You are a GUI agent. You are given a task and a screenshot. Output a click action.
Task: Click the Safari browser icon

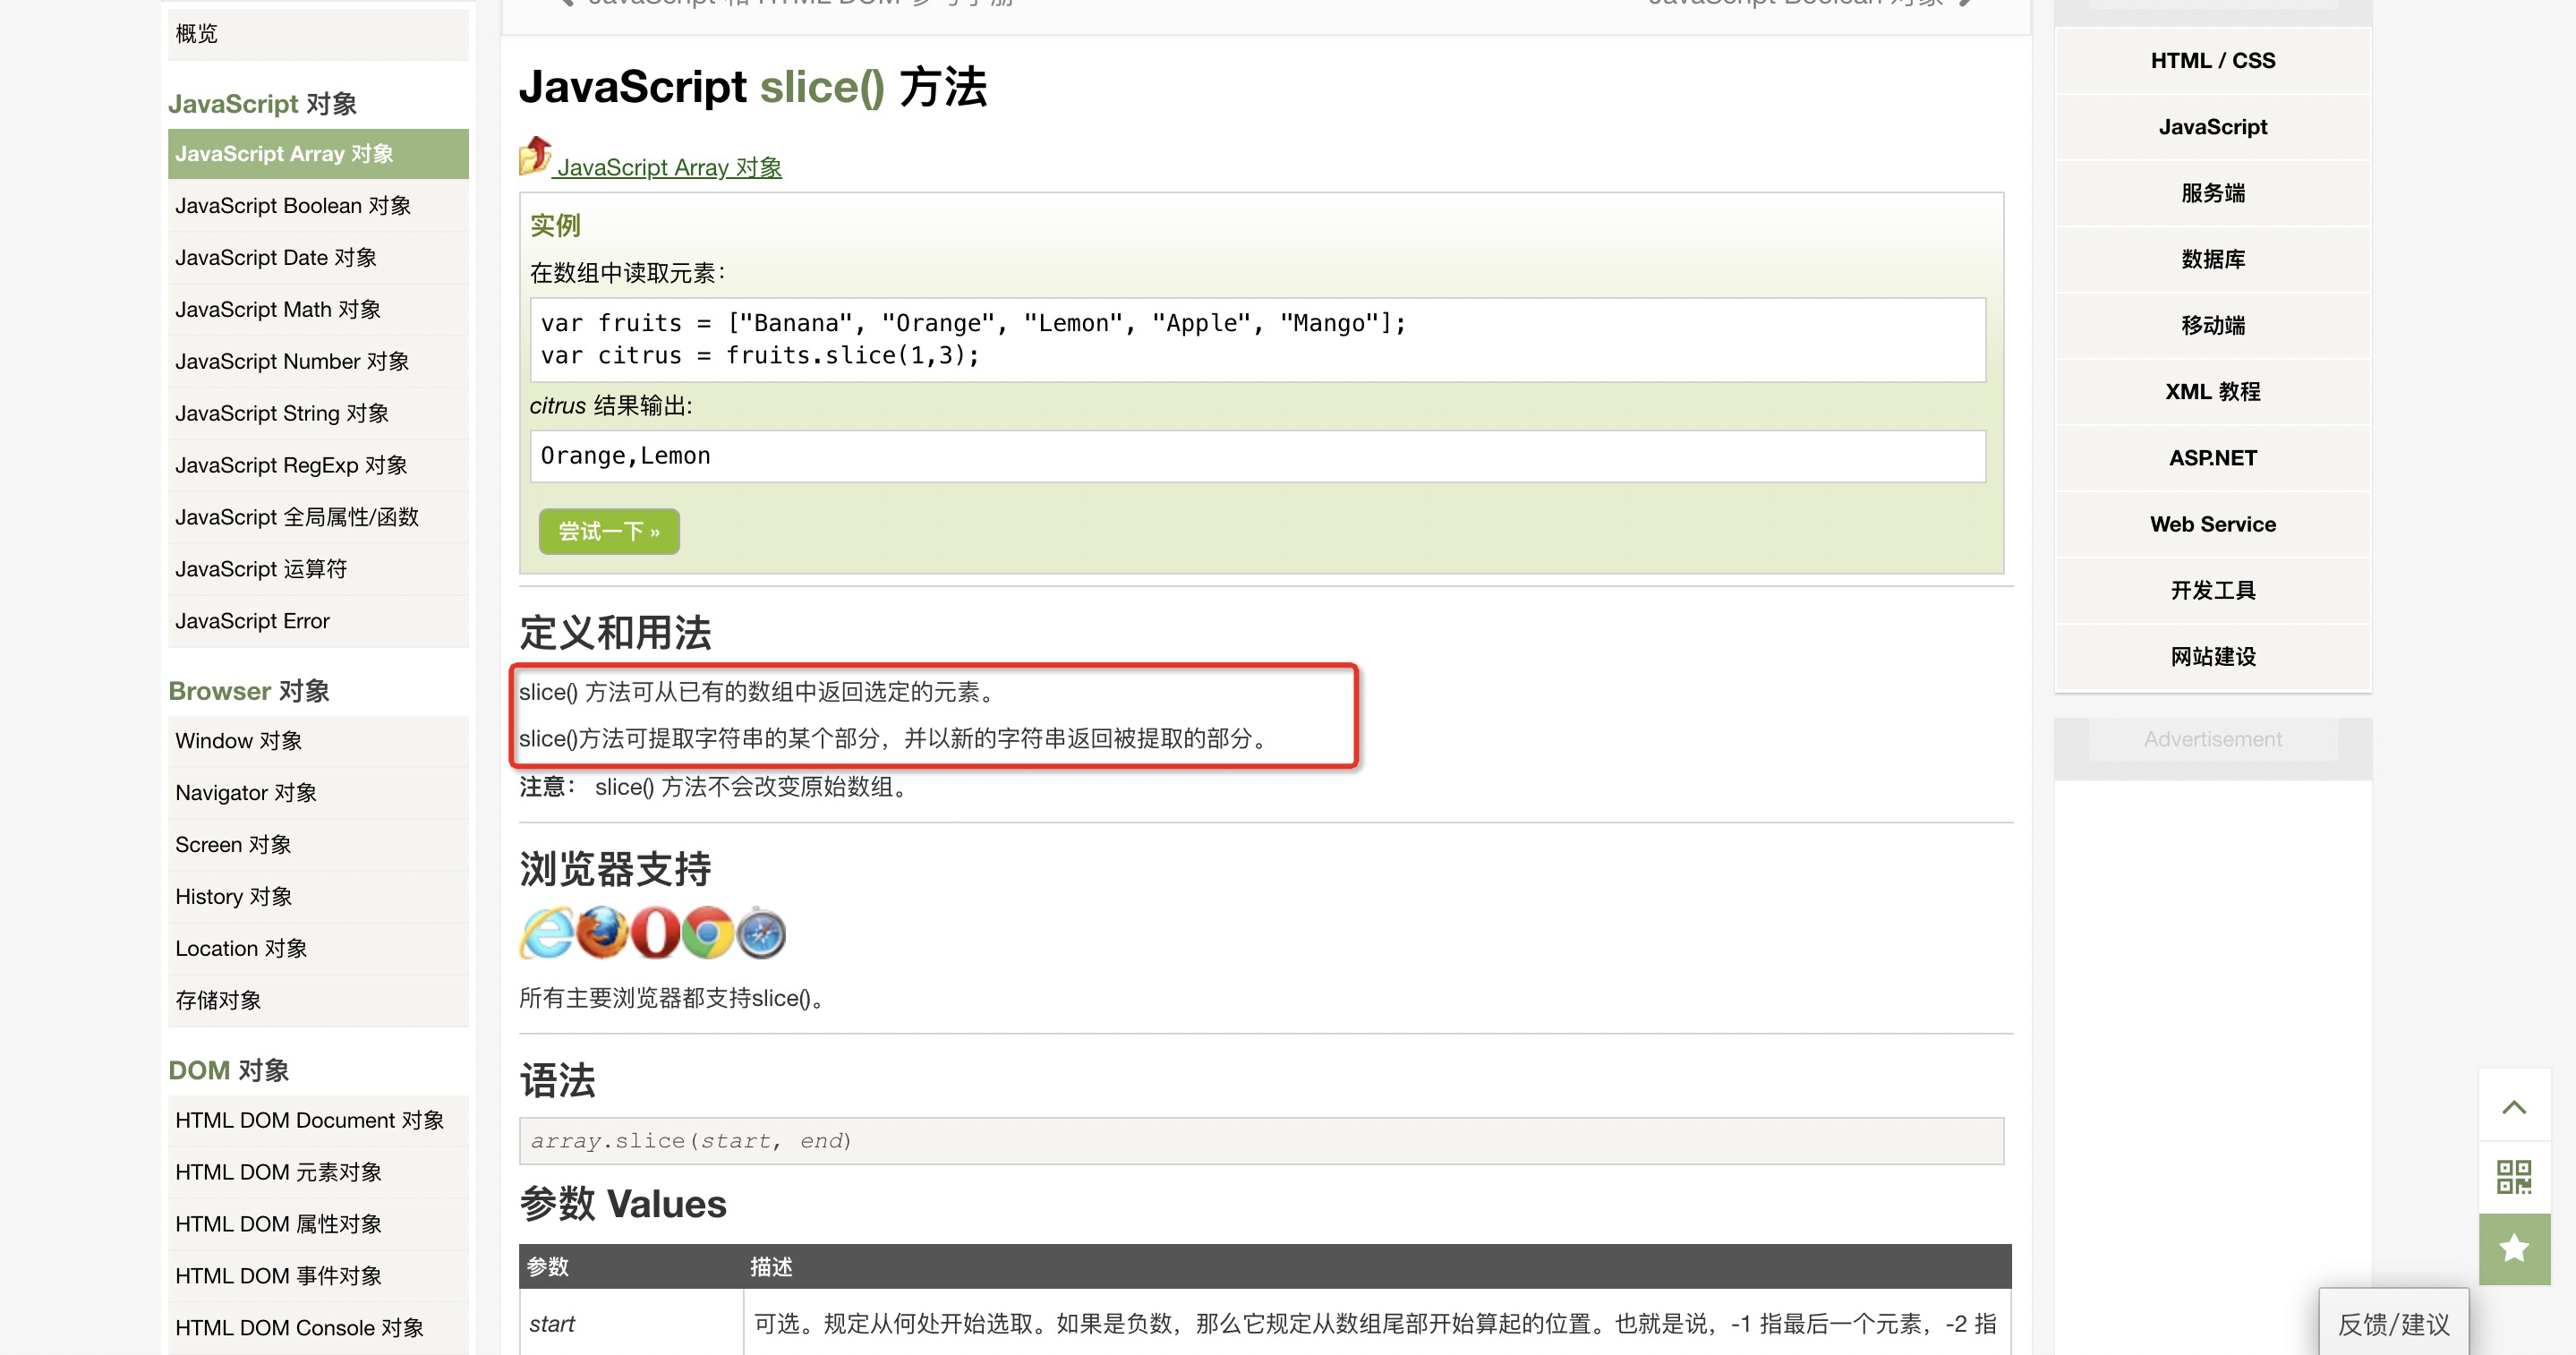(761, 933)
